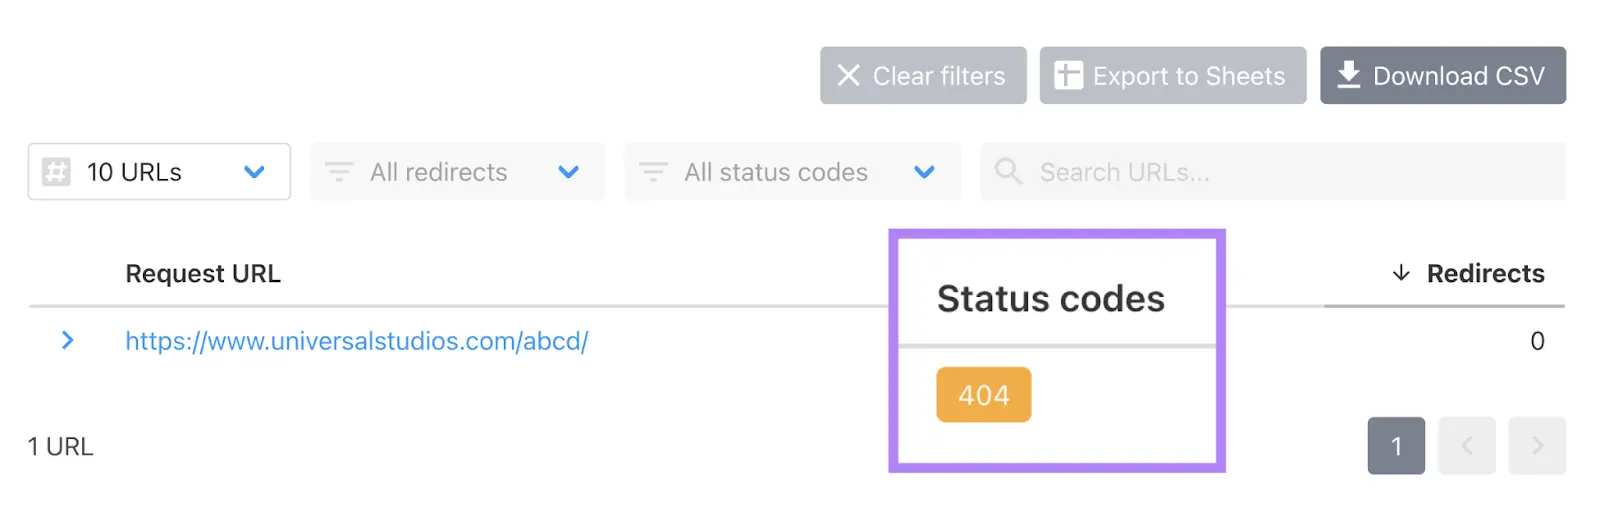Click the orange 404 status badge
The image size is (1600, 526).
pyautogui.click(x=983, y=395)
